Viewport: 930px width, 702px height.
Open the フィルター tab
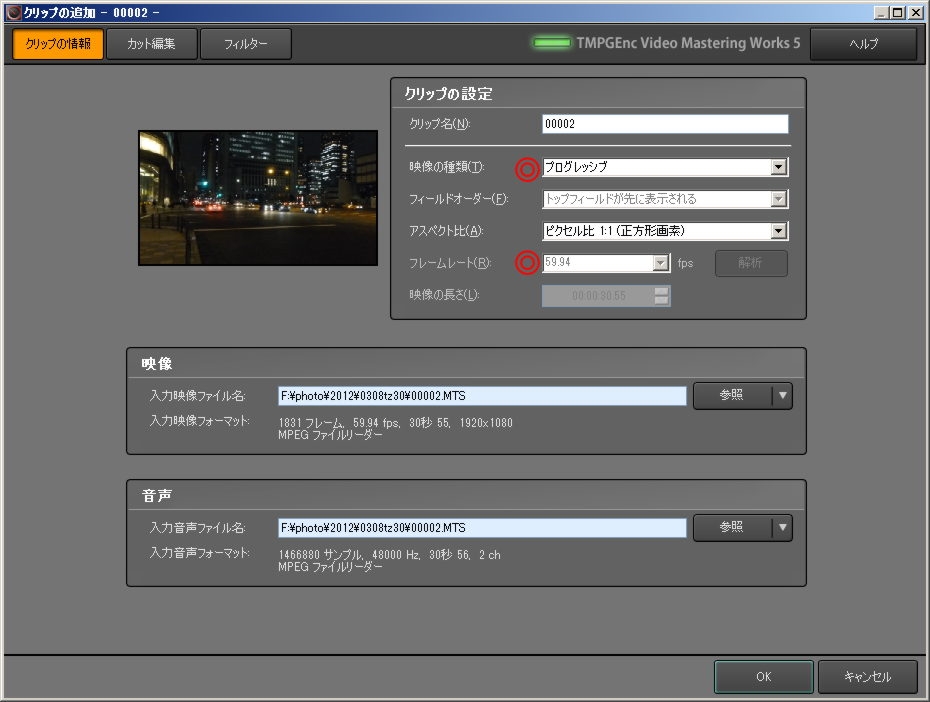point(245,44)
